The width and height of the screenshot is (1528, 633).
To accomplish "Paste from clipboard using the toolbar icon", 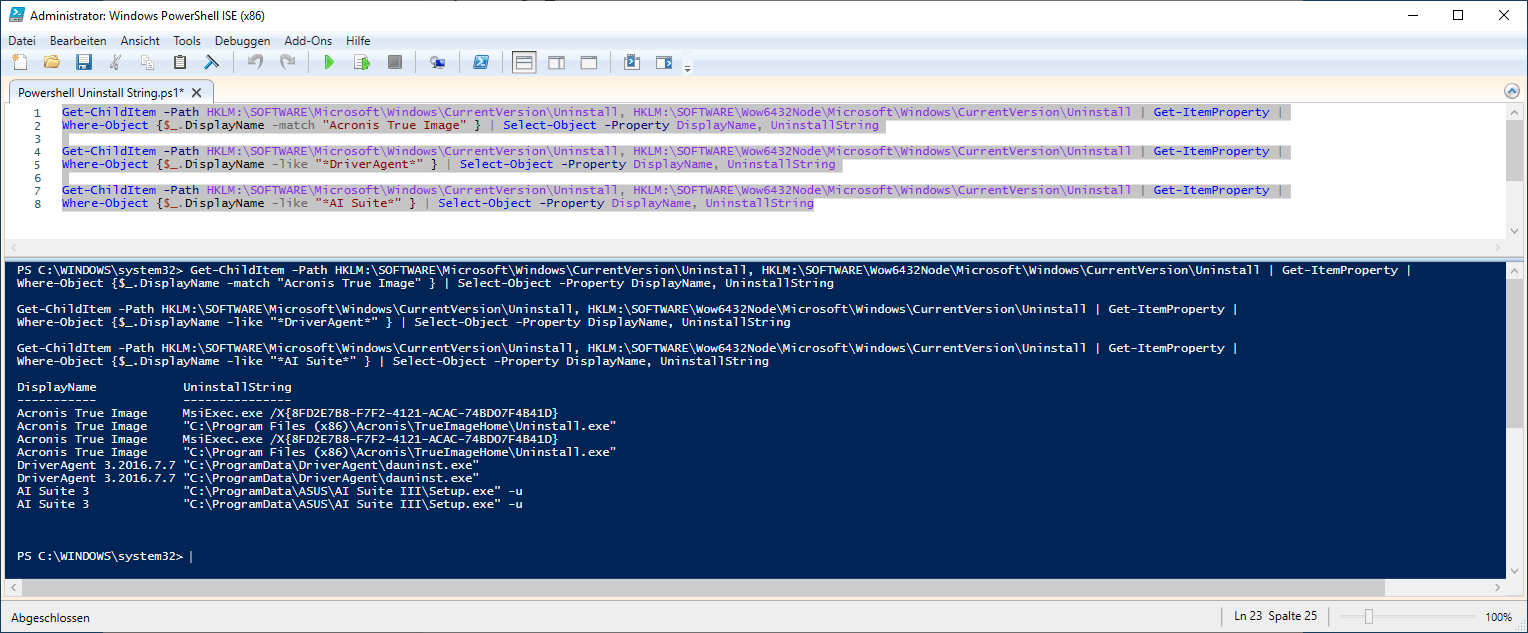I will pyautogui.click(x=180, y=63).
